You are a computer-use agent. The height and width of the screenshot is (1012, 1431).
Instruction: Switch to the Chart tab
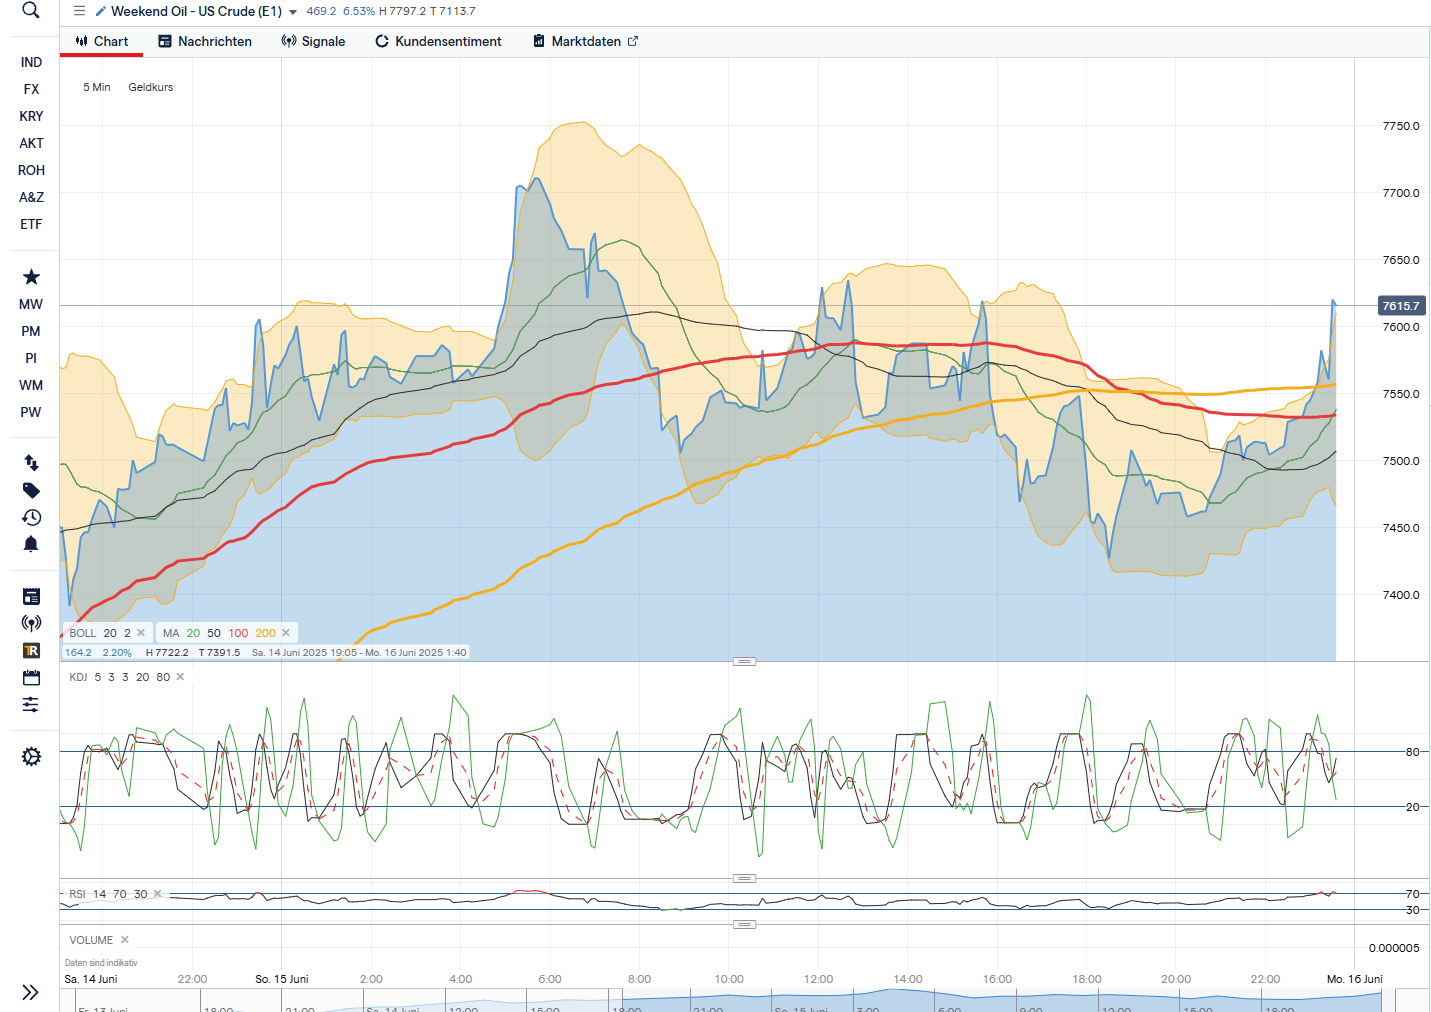coord(102,41)
